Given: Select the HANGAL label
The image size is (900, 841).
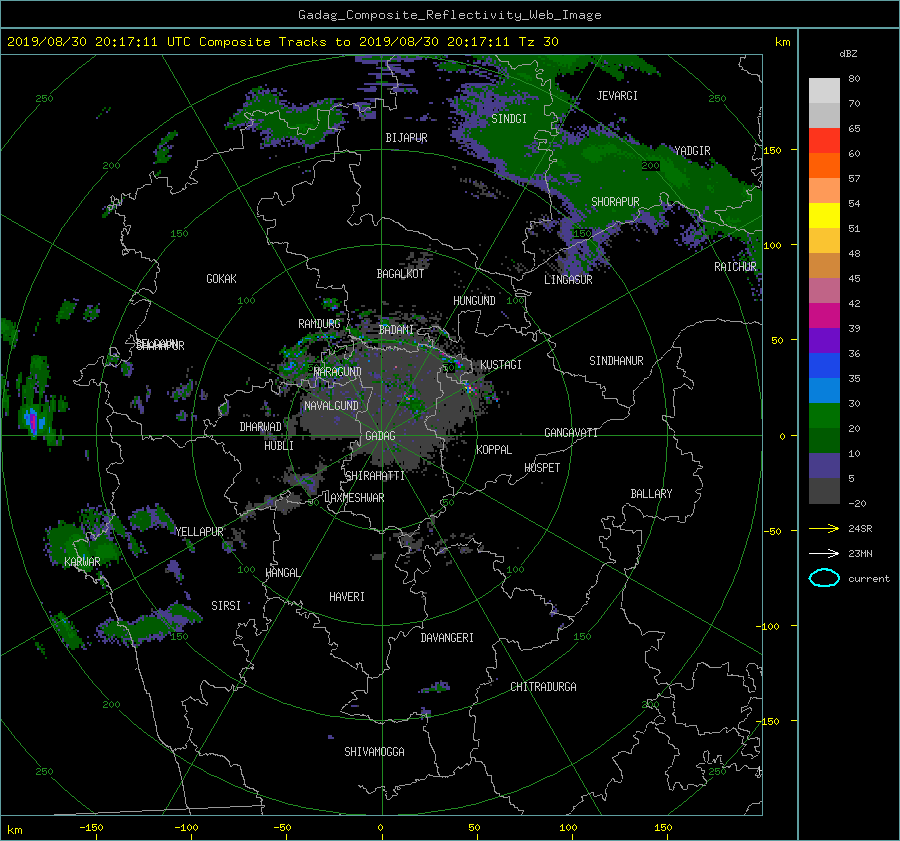Looking at the screenshot, I should click(282, 573).
